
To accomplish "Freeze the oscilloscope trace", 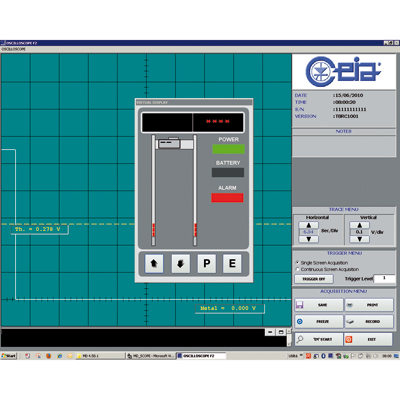I will tap(319, 321).
